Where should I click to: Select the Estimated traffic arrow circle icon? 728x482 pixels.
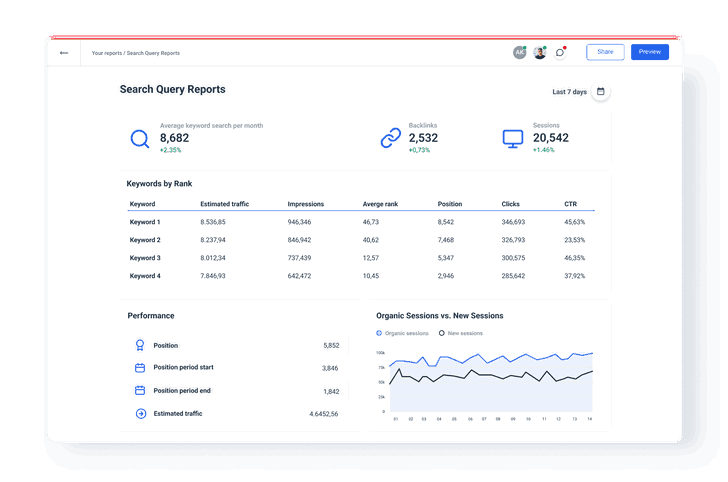141,413
